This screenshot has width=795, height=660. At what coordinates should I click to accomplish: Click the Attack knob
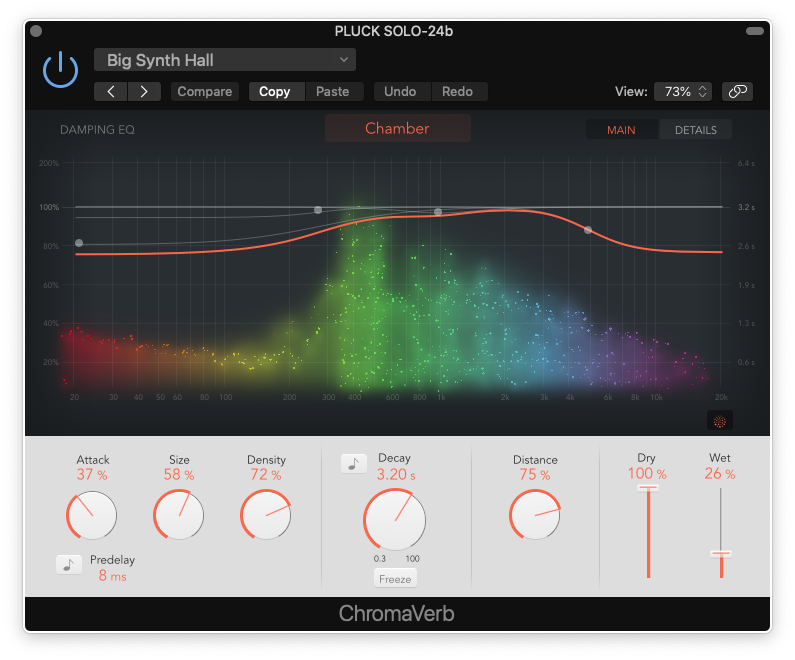point(92,515)
